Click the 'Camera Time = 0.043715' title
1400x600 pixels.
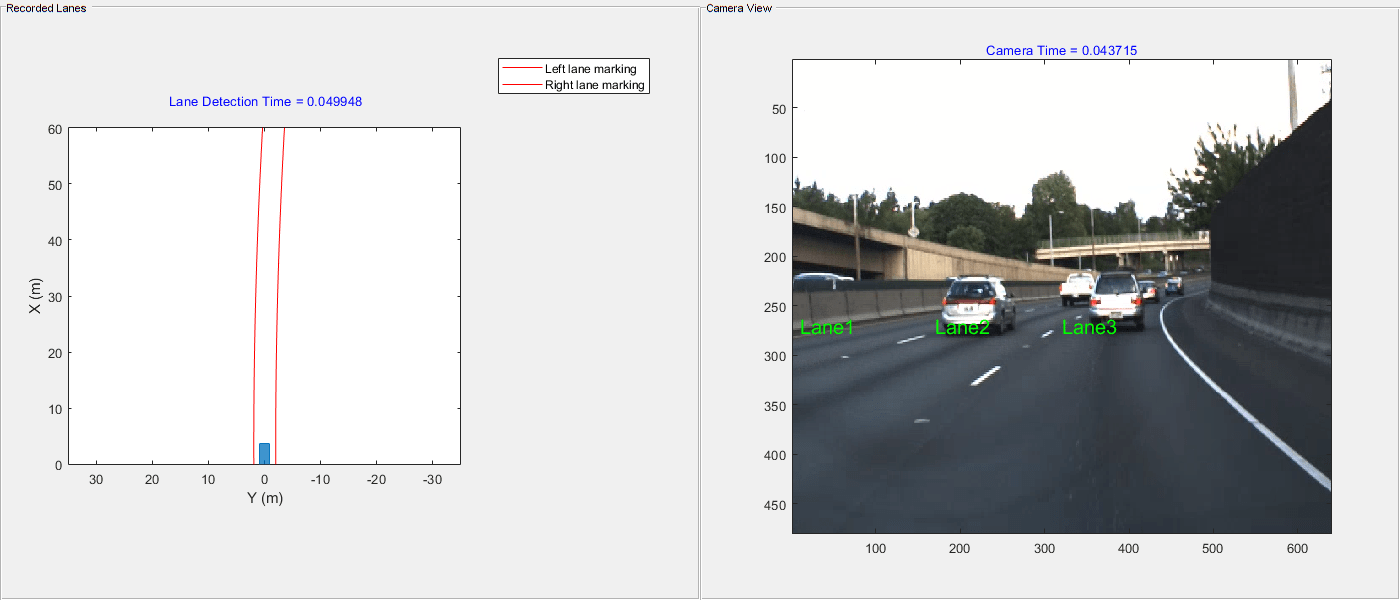[x=1061, y=50]
